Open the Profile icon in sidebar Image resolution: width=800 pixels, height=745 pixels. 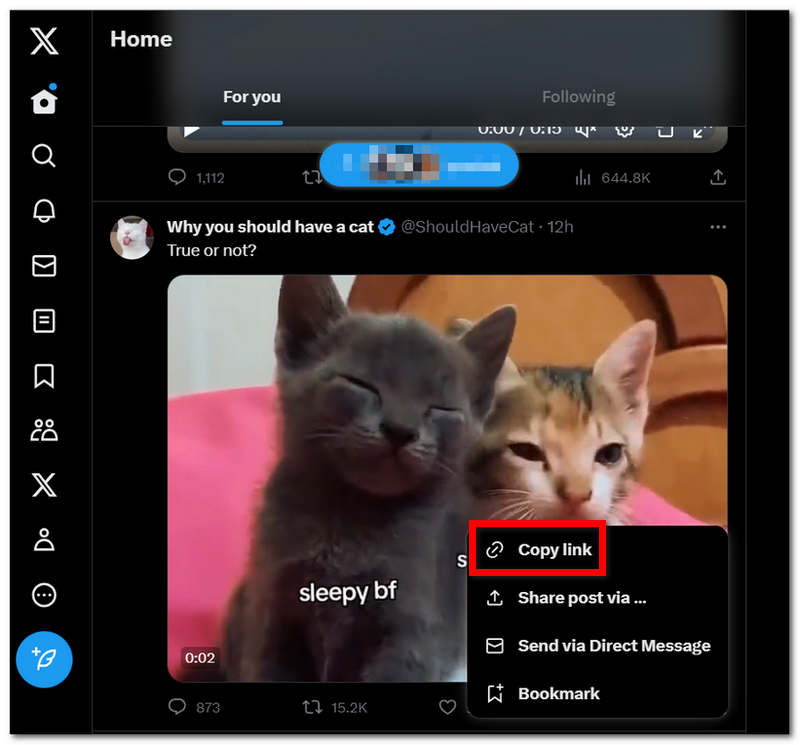coord(44,540)
